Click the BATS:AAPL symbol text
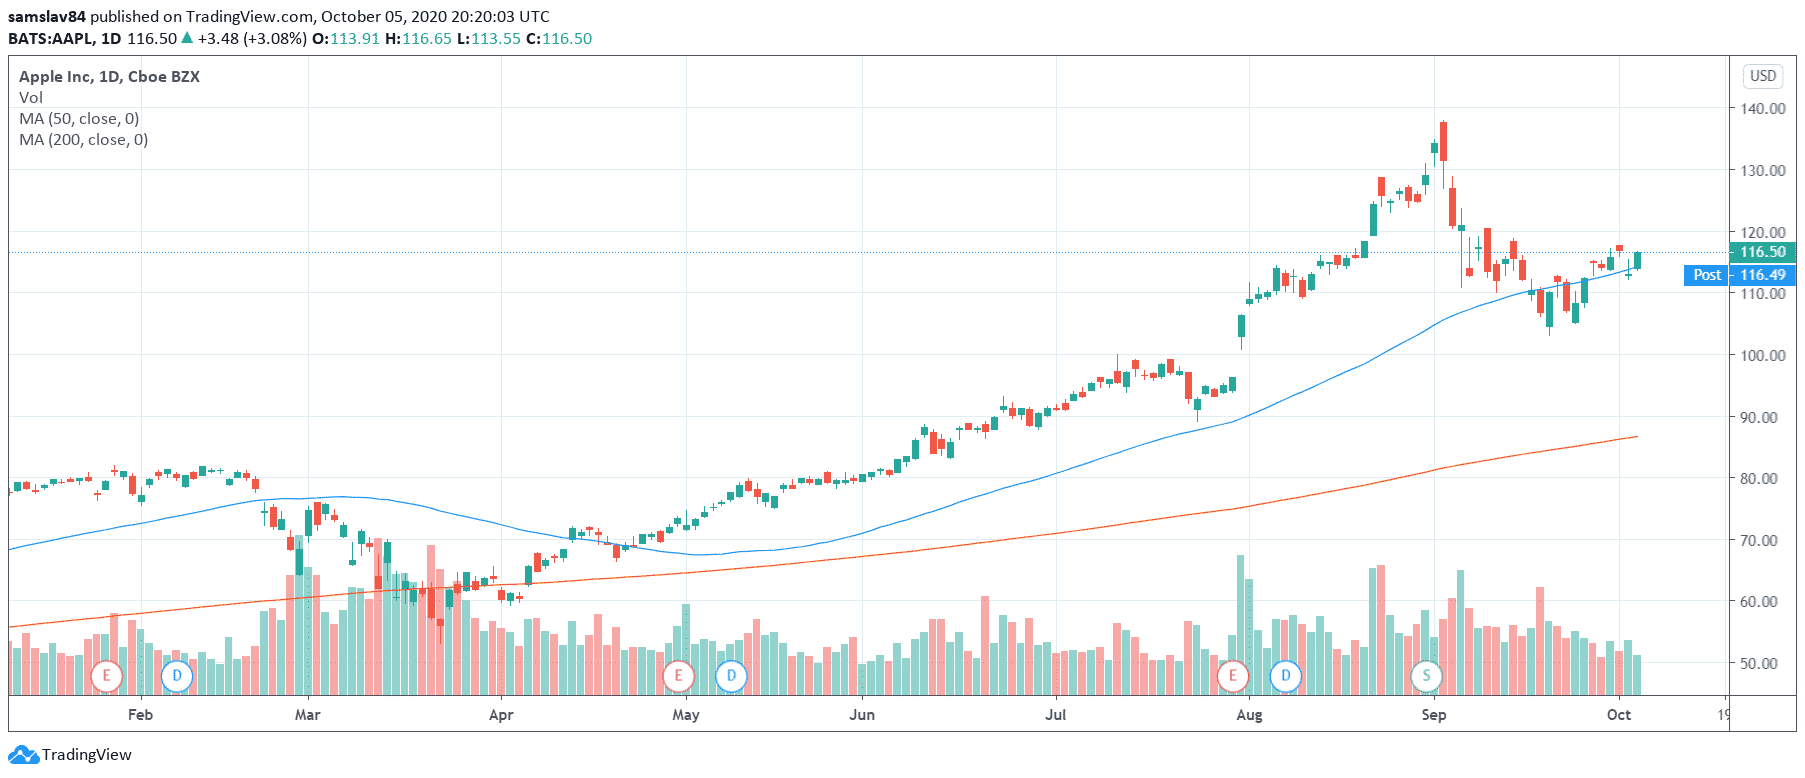 coord(50,39)
